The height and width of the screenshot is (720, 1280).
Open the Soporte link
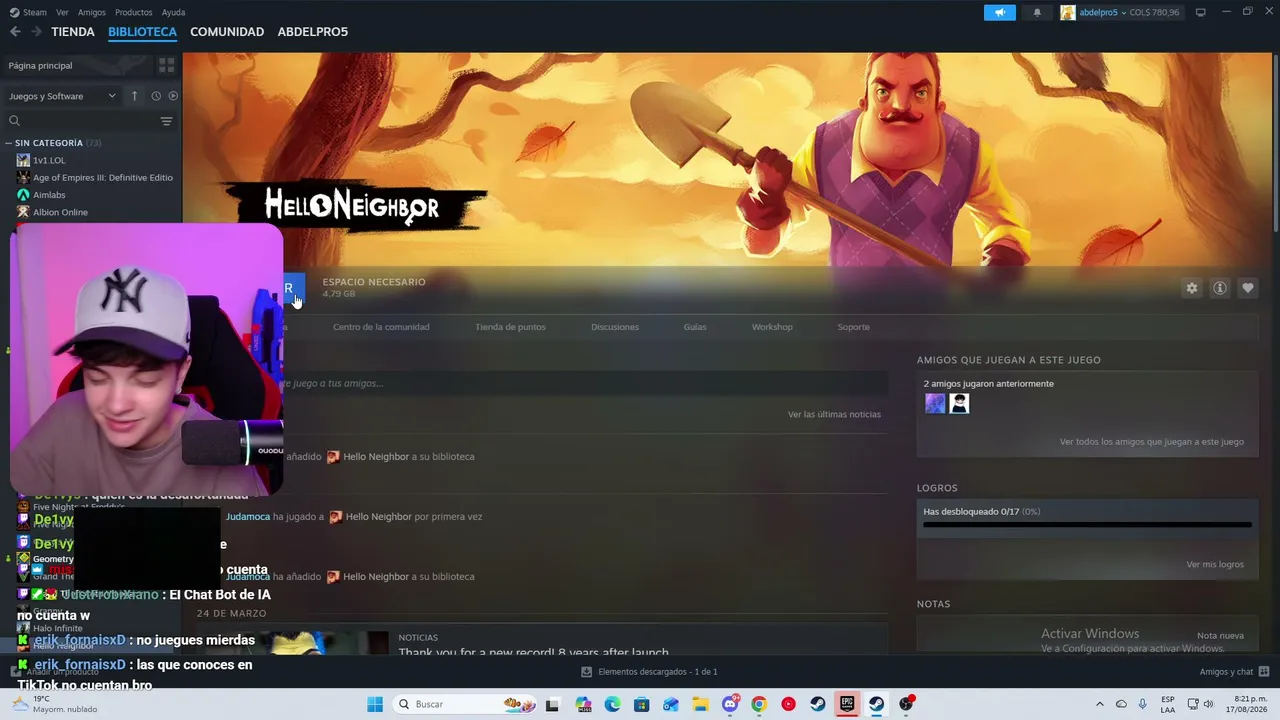[x=853, y=327]
